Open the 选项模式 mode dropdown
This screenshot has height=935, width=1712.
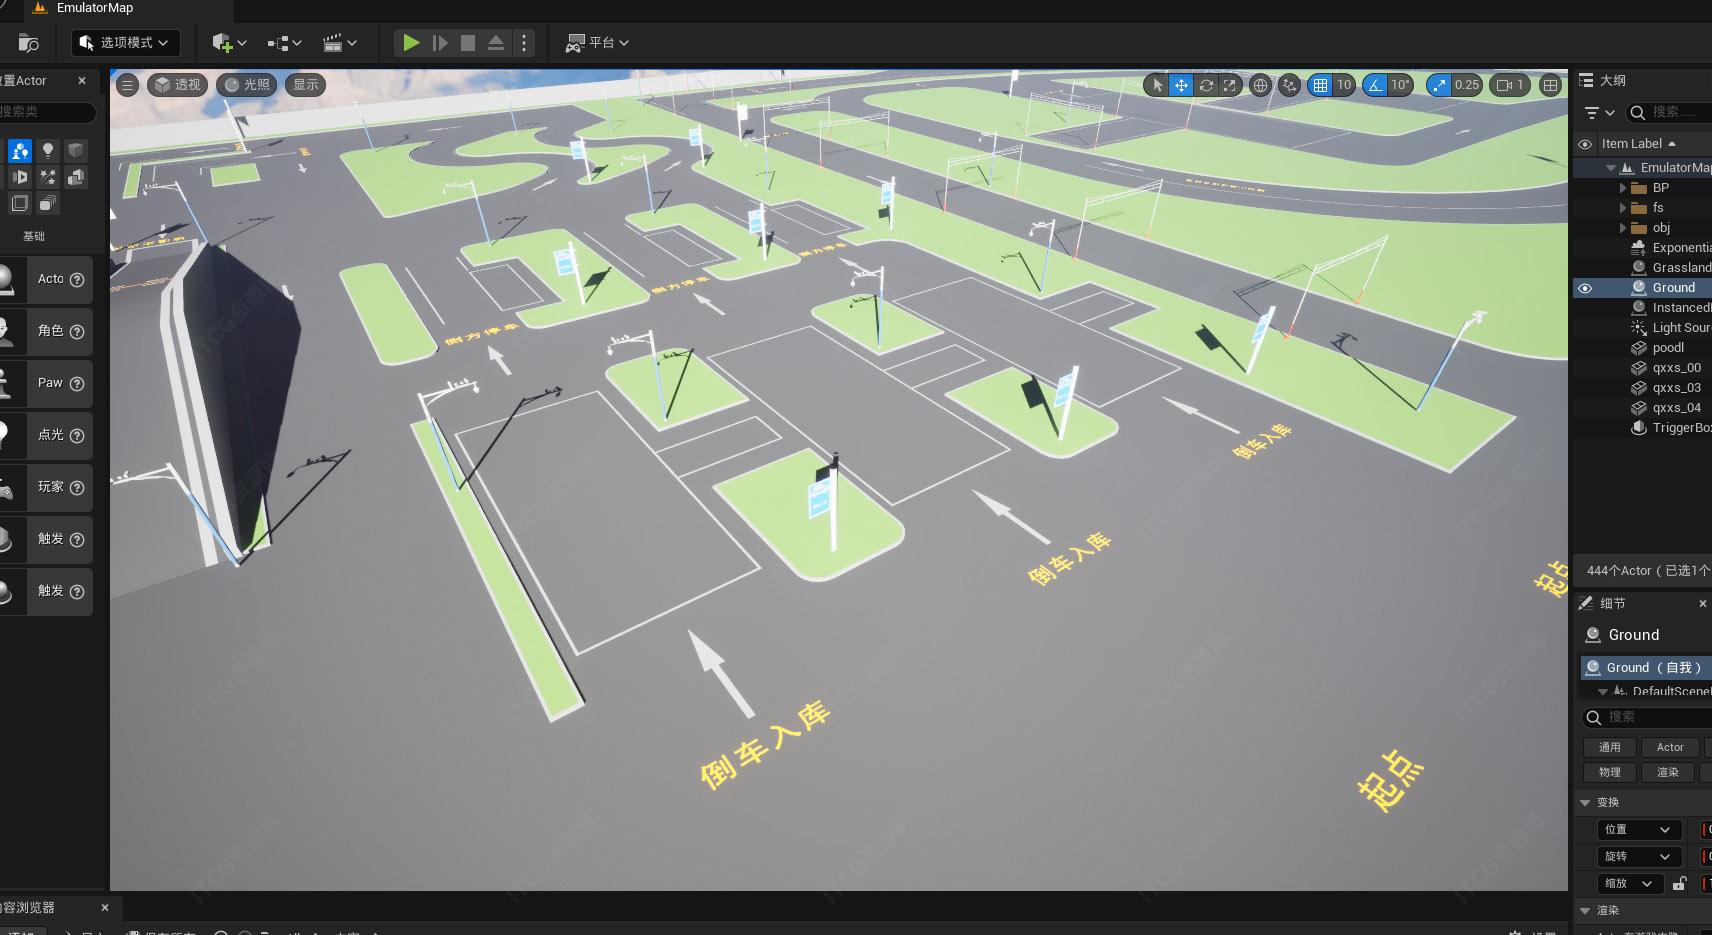[x=126, y=43]
